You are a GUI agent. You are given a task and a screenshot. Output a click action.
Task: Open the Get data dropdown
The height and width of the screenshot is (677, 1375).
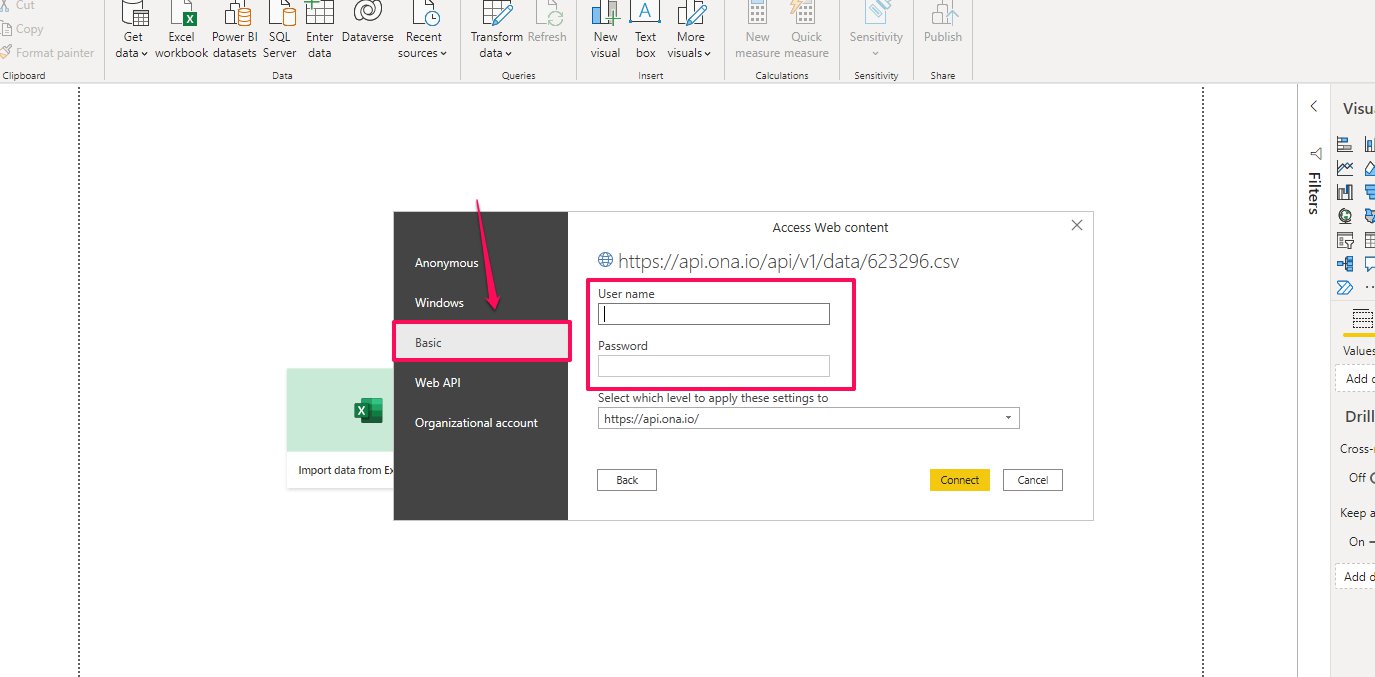(132, 31)
